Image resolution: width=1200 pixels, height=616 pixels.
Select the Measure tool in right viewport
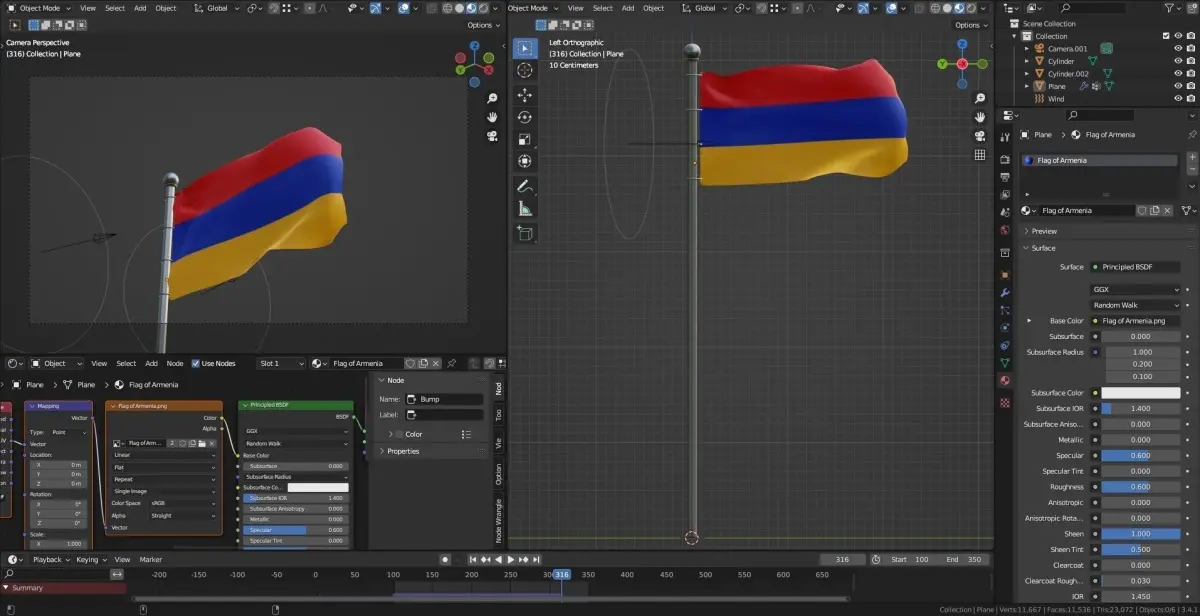pos(525,209)
